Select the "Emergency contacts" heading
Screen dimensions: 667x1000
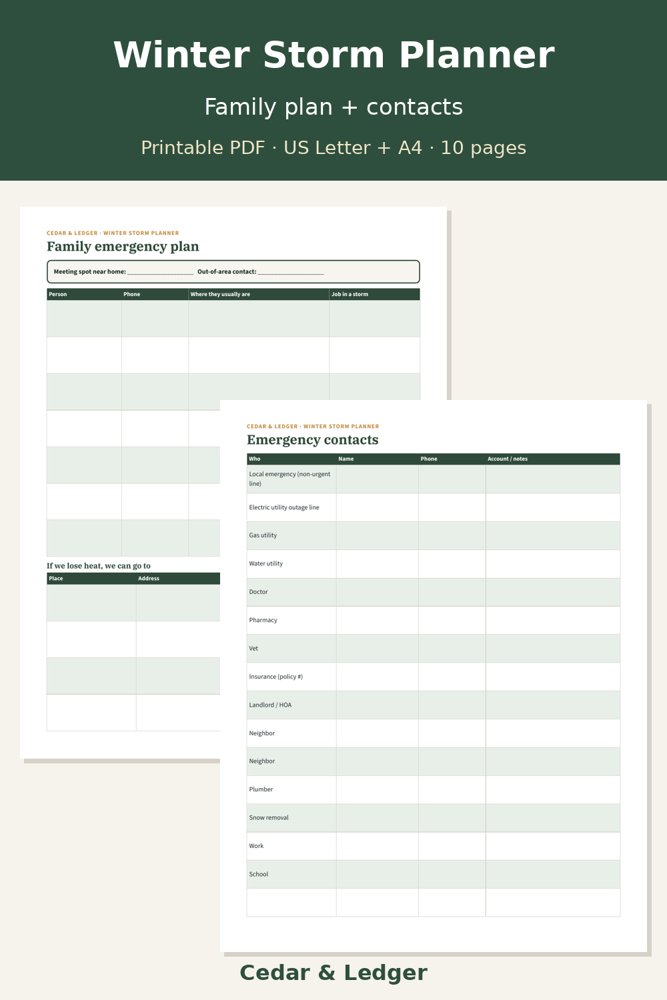coord(312,440)
